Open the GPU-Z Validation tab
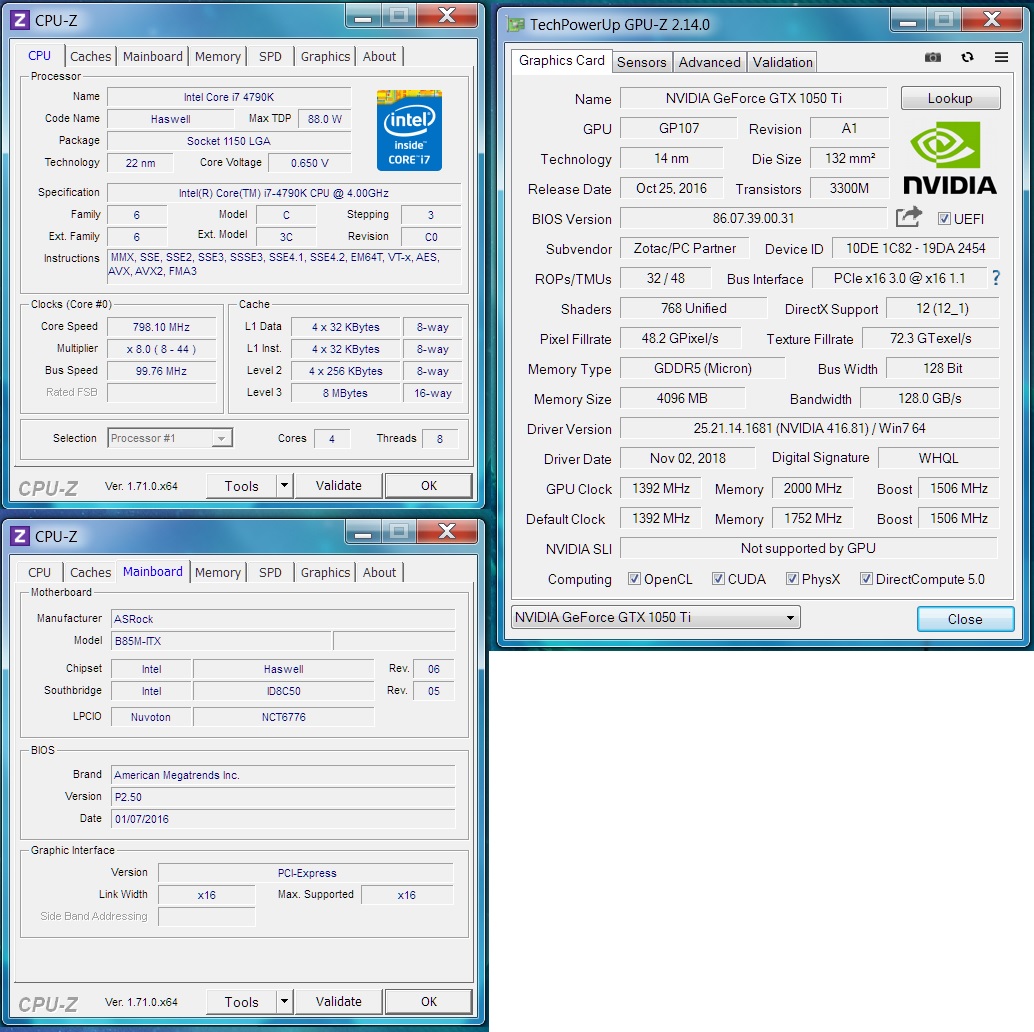The height and width of the screenshot is (1032, 1034). 783,62
